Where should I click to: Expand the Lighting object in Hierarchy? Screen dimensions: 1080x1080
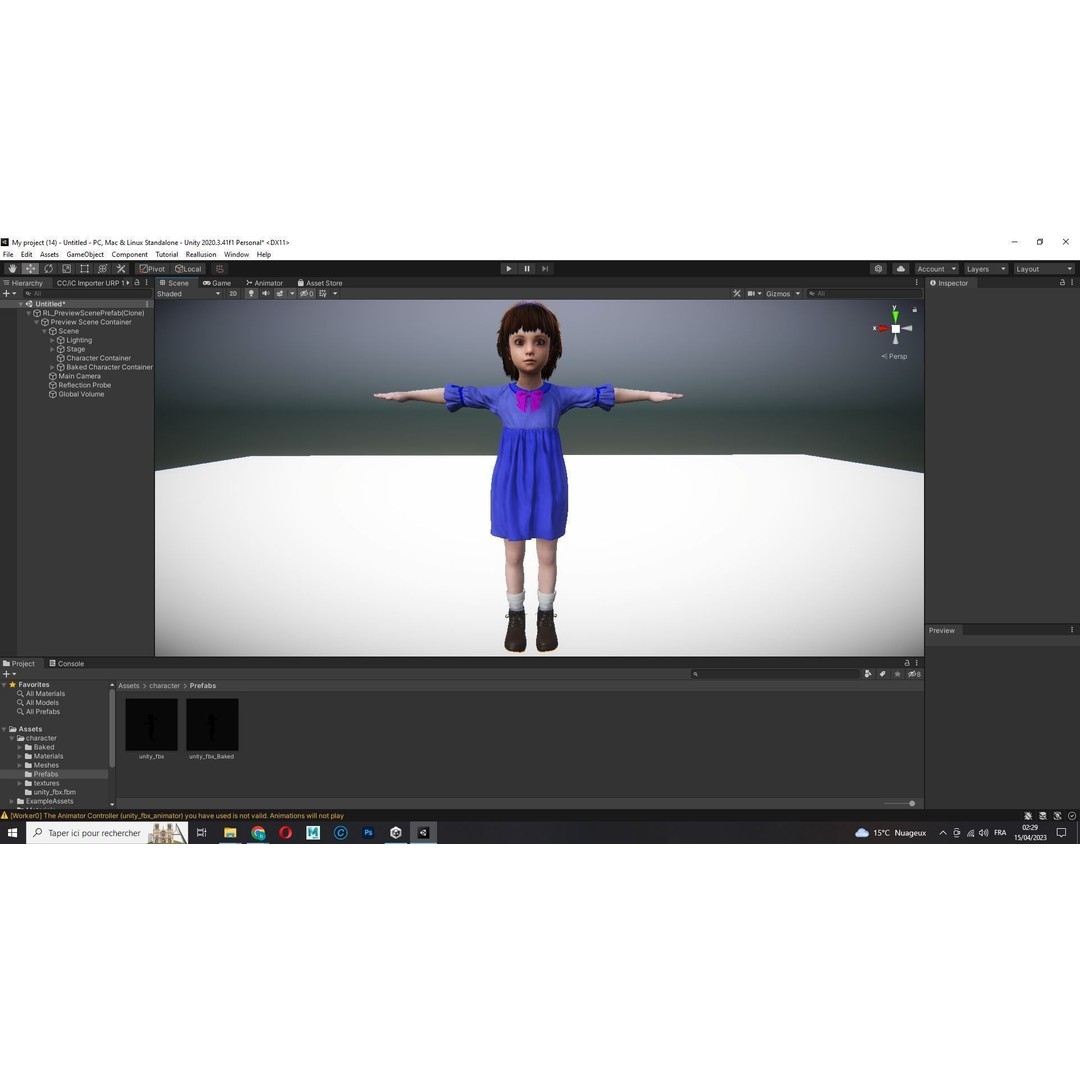pos(52,340)
